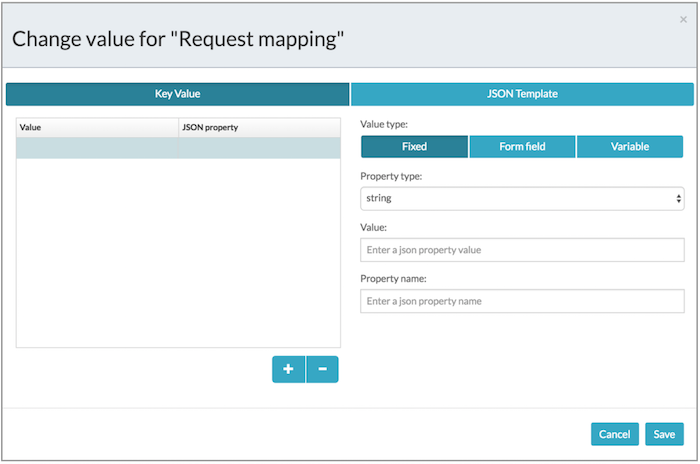Close the dialog with the X icon

[683, 19]
